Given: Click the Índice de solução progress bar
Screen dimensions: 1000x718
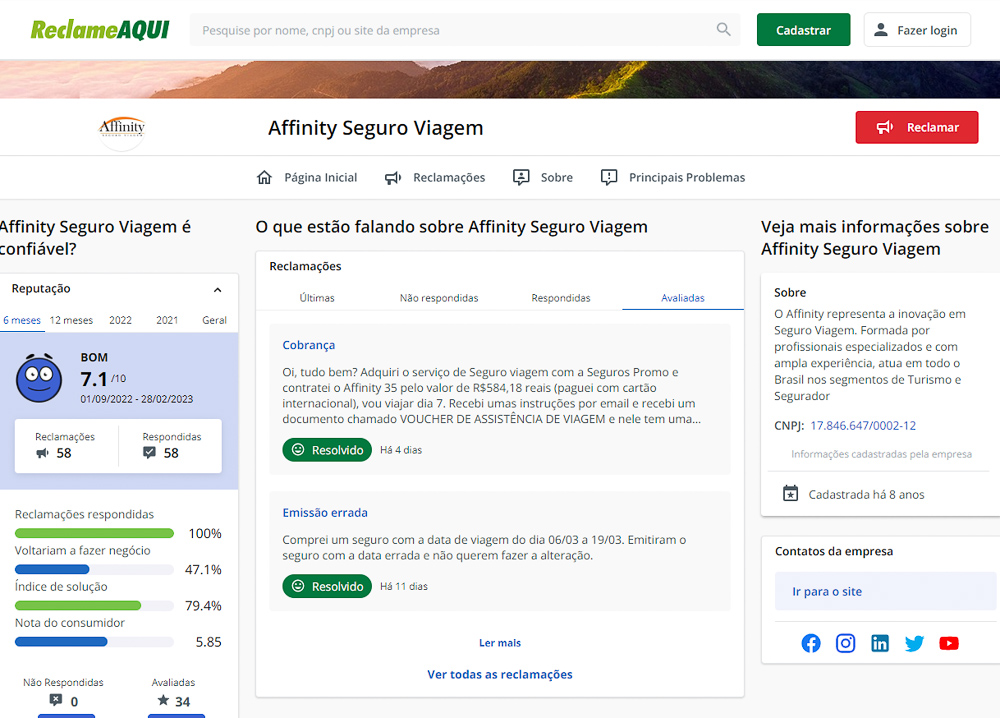Looking at the screenshot, I should tap(94, 605).
